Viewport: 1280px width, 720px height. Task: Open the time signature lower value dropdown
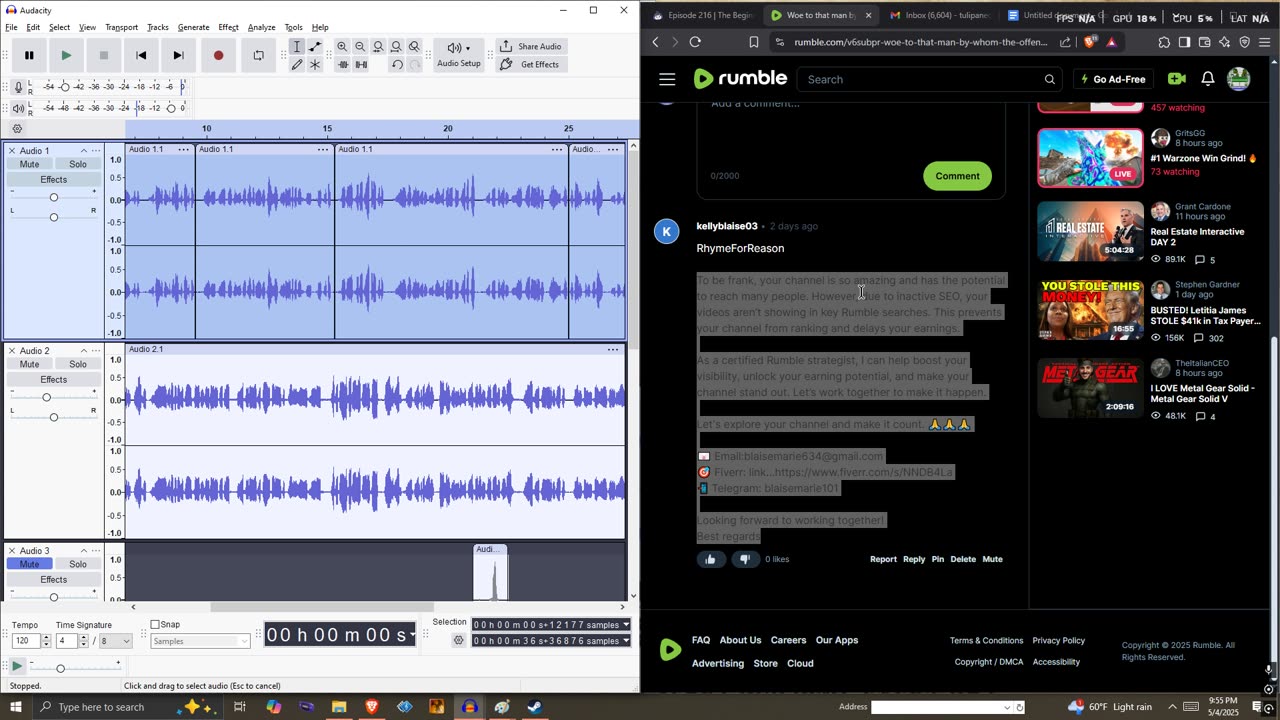click(116, 641)
